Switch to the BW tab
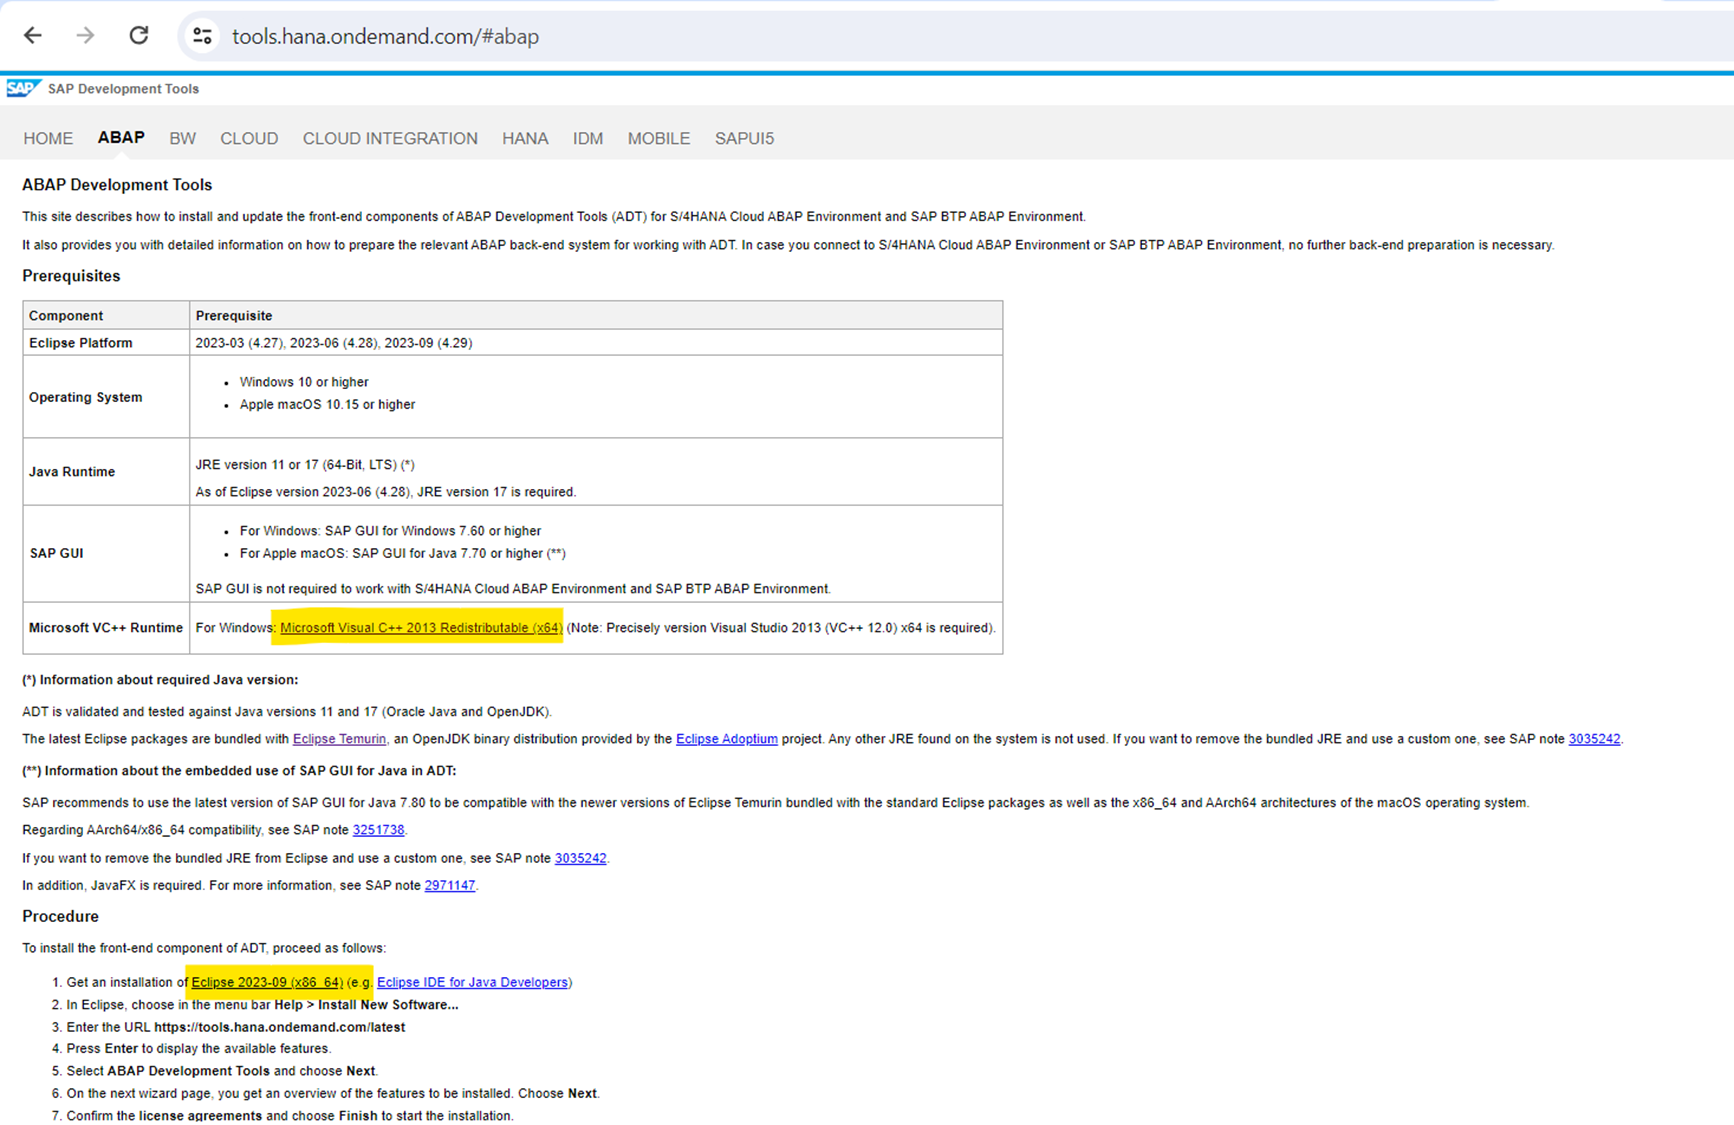Image resolution: width=1734 pixels, height=1125 pixels. pos(182,138)
